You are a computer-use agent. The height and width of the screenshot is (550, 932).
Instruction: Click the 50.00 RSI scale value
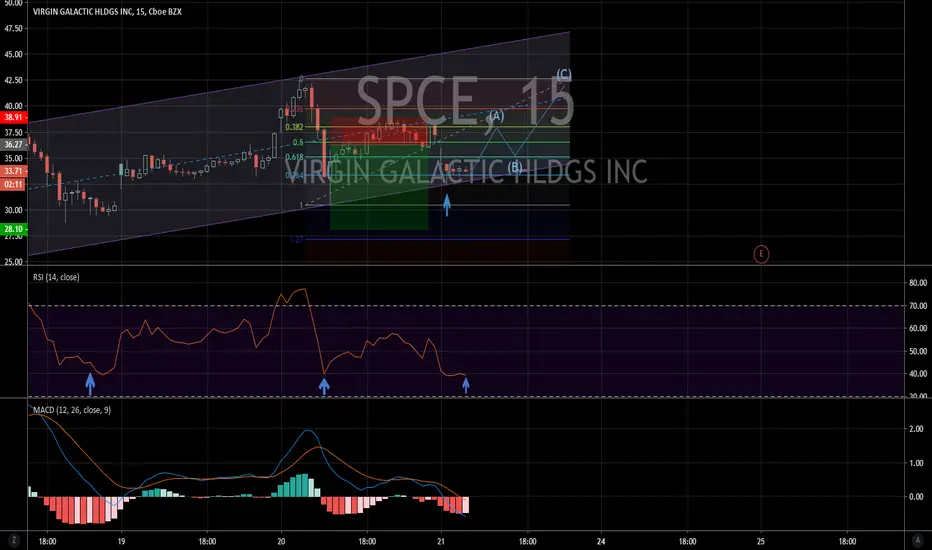point(918,351)
